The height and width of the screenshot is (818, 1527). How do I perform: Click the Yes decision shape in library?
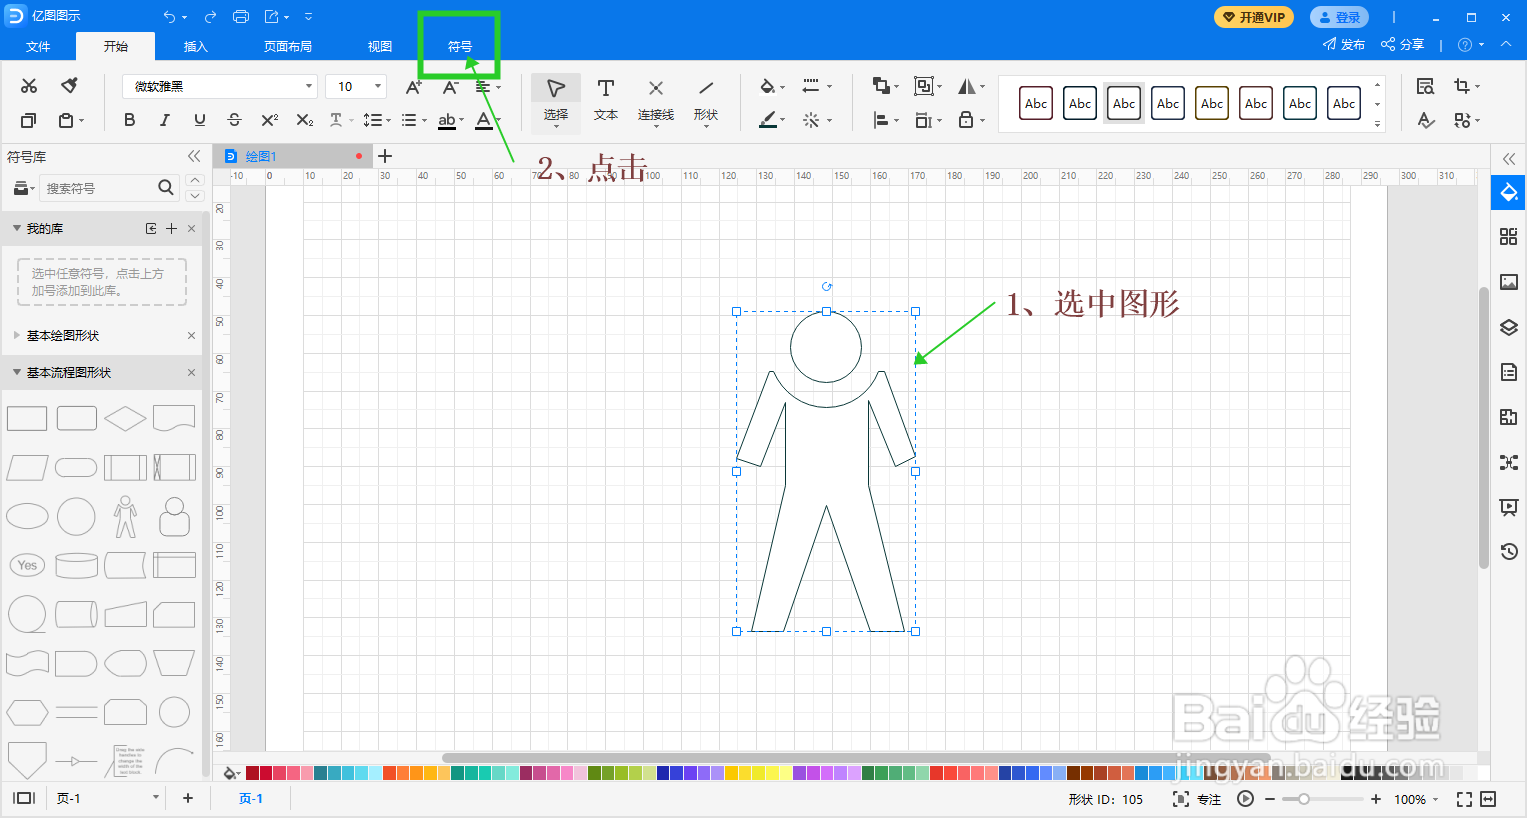(27, 565)
